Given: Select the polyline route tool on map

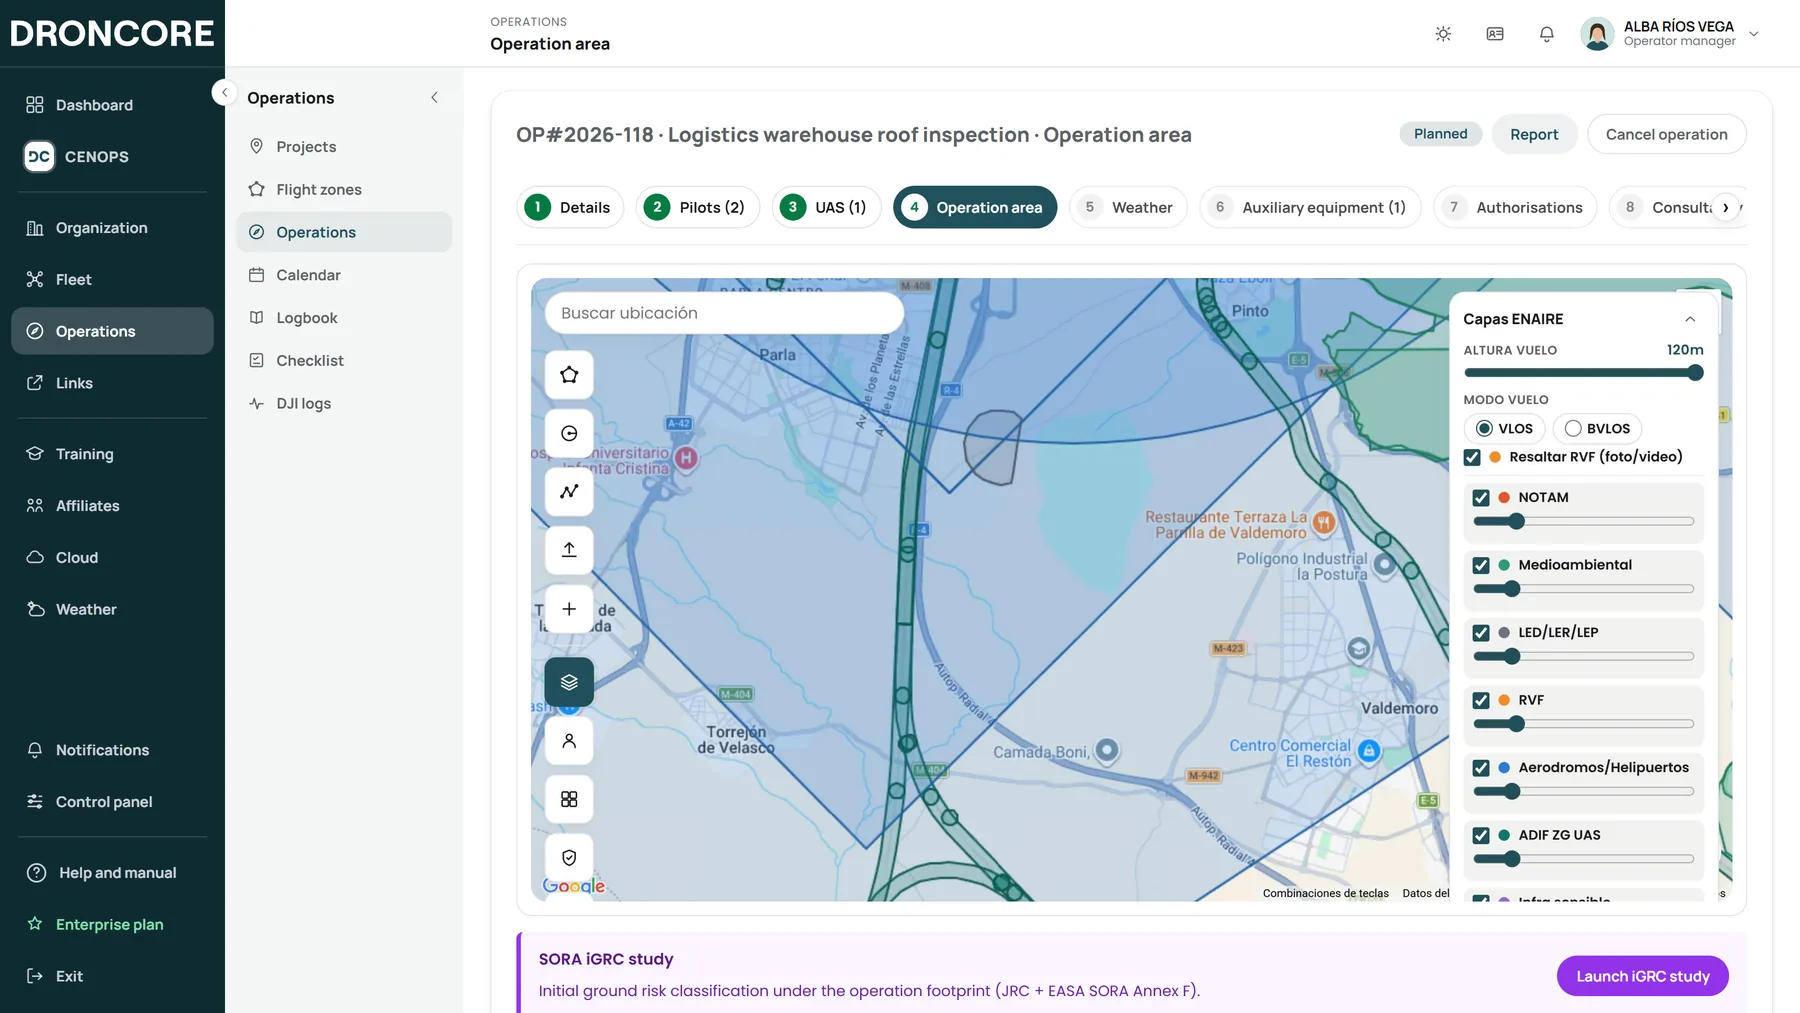Looking at the screenshot, I should 569,491.
